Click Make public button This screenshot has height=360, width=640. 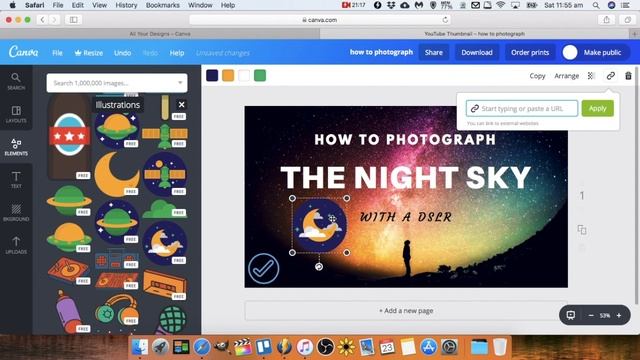pyautogui.click(x=596, y=52)
